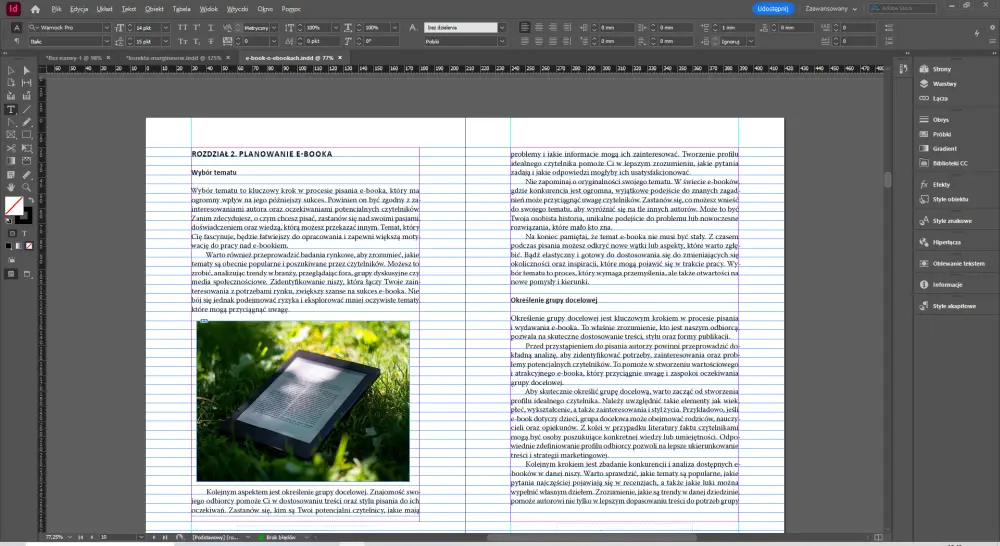
Task: Select the Type tool in the toolbox
Action: point(11,109)
